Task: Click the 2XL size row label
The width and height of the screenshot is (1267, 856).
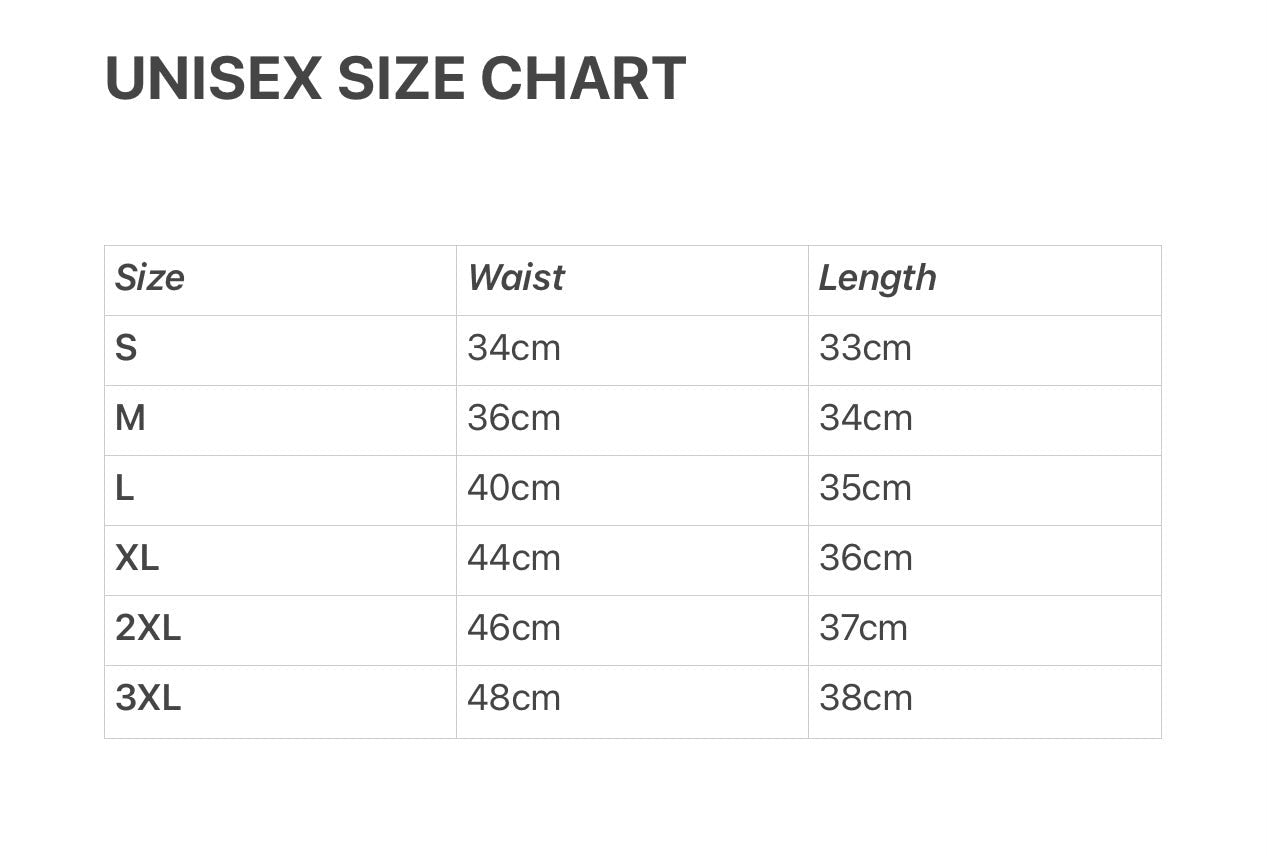Action: tap(148, 628)
